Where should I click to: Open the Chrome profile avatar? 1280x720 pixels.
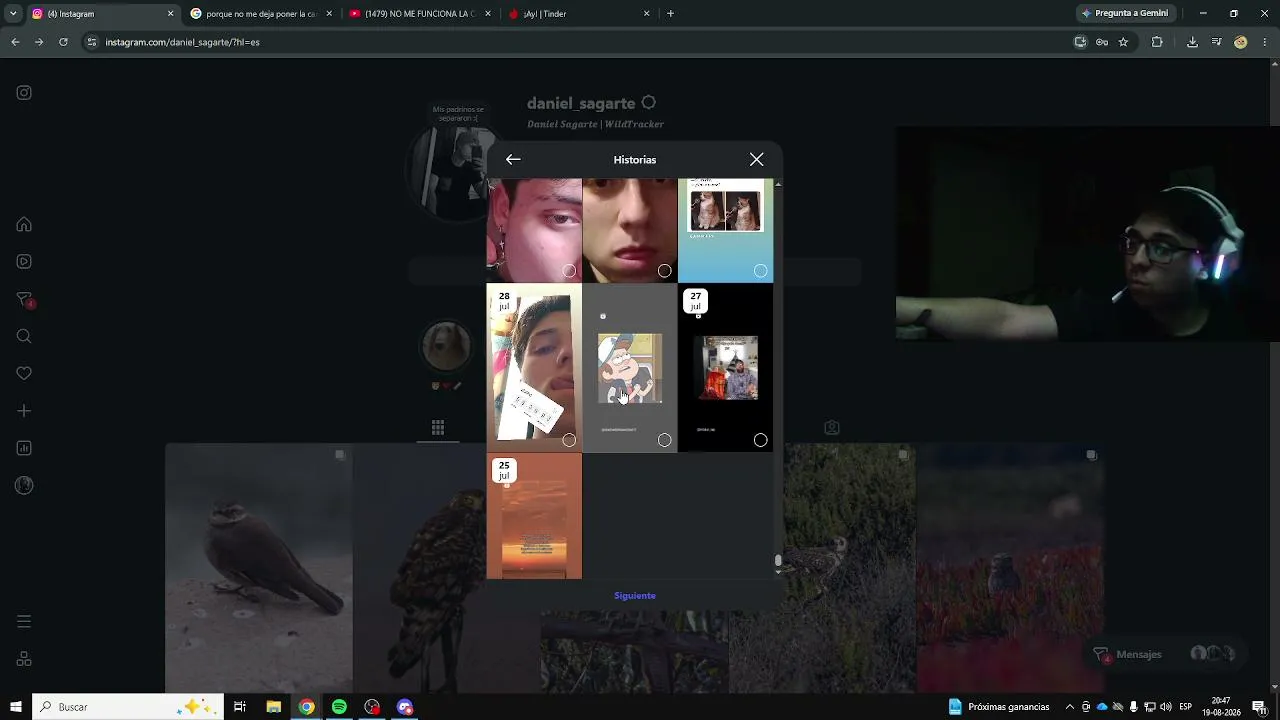point(1241,42)
